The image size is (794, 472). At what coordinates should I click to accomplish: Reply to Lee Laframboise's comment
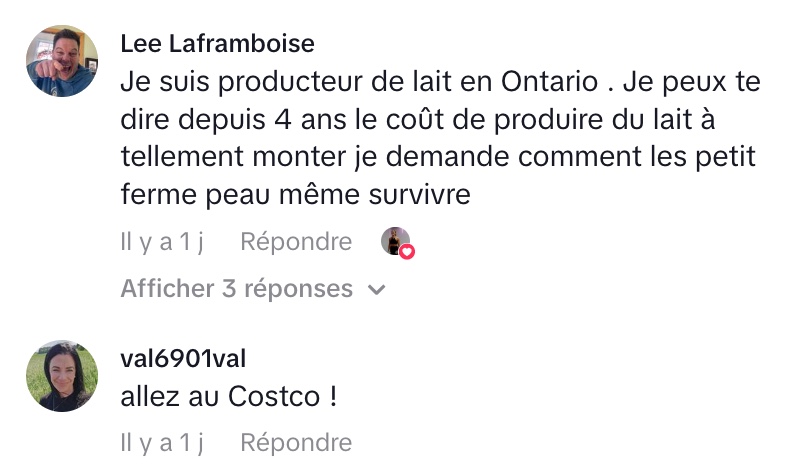click(296, 242)
